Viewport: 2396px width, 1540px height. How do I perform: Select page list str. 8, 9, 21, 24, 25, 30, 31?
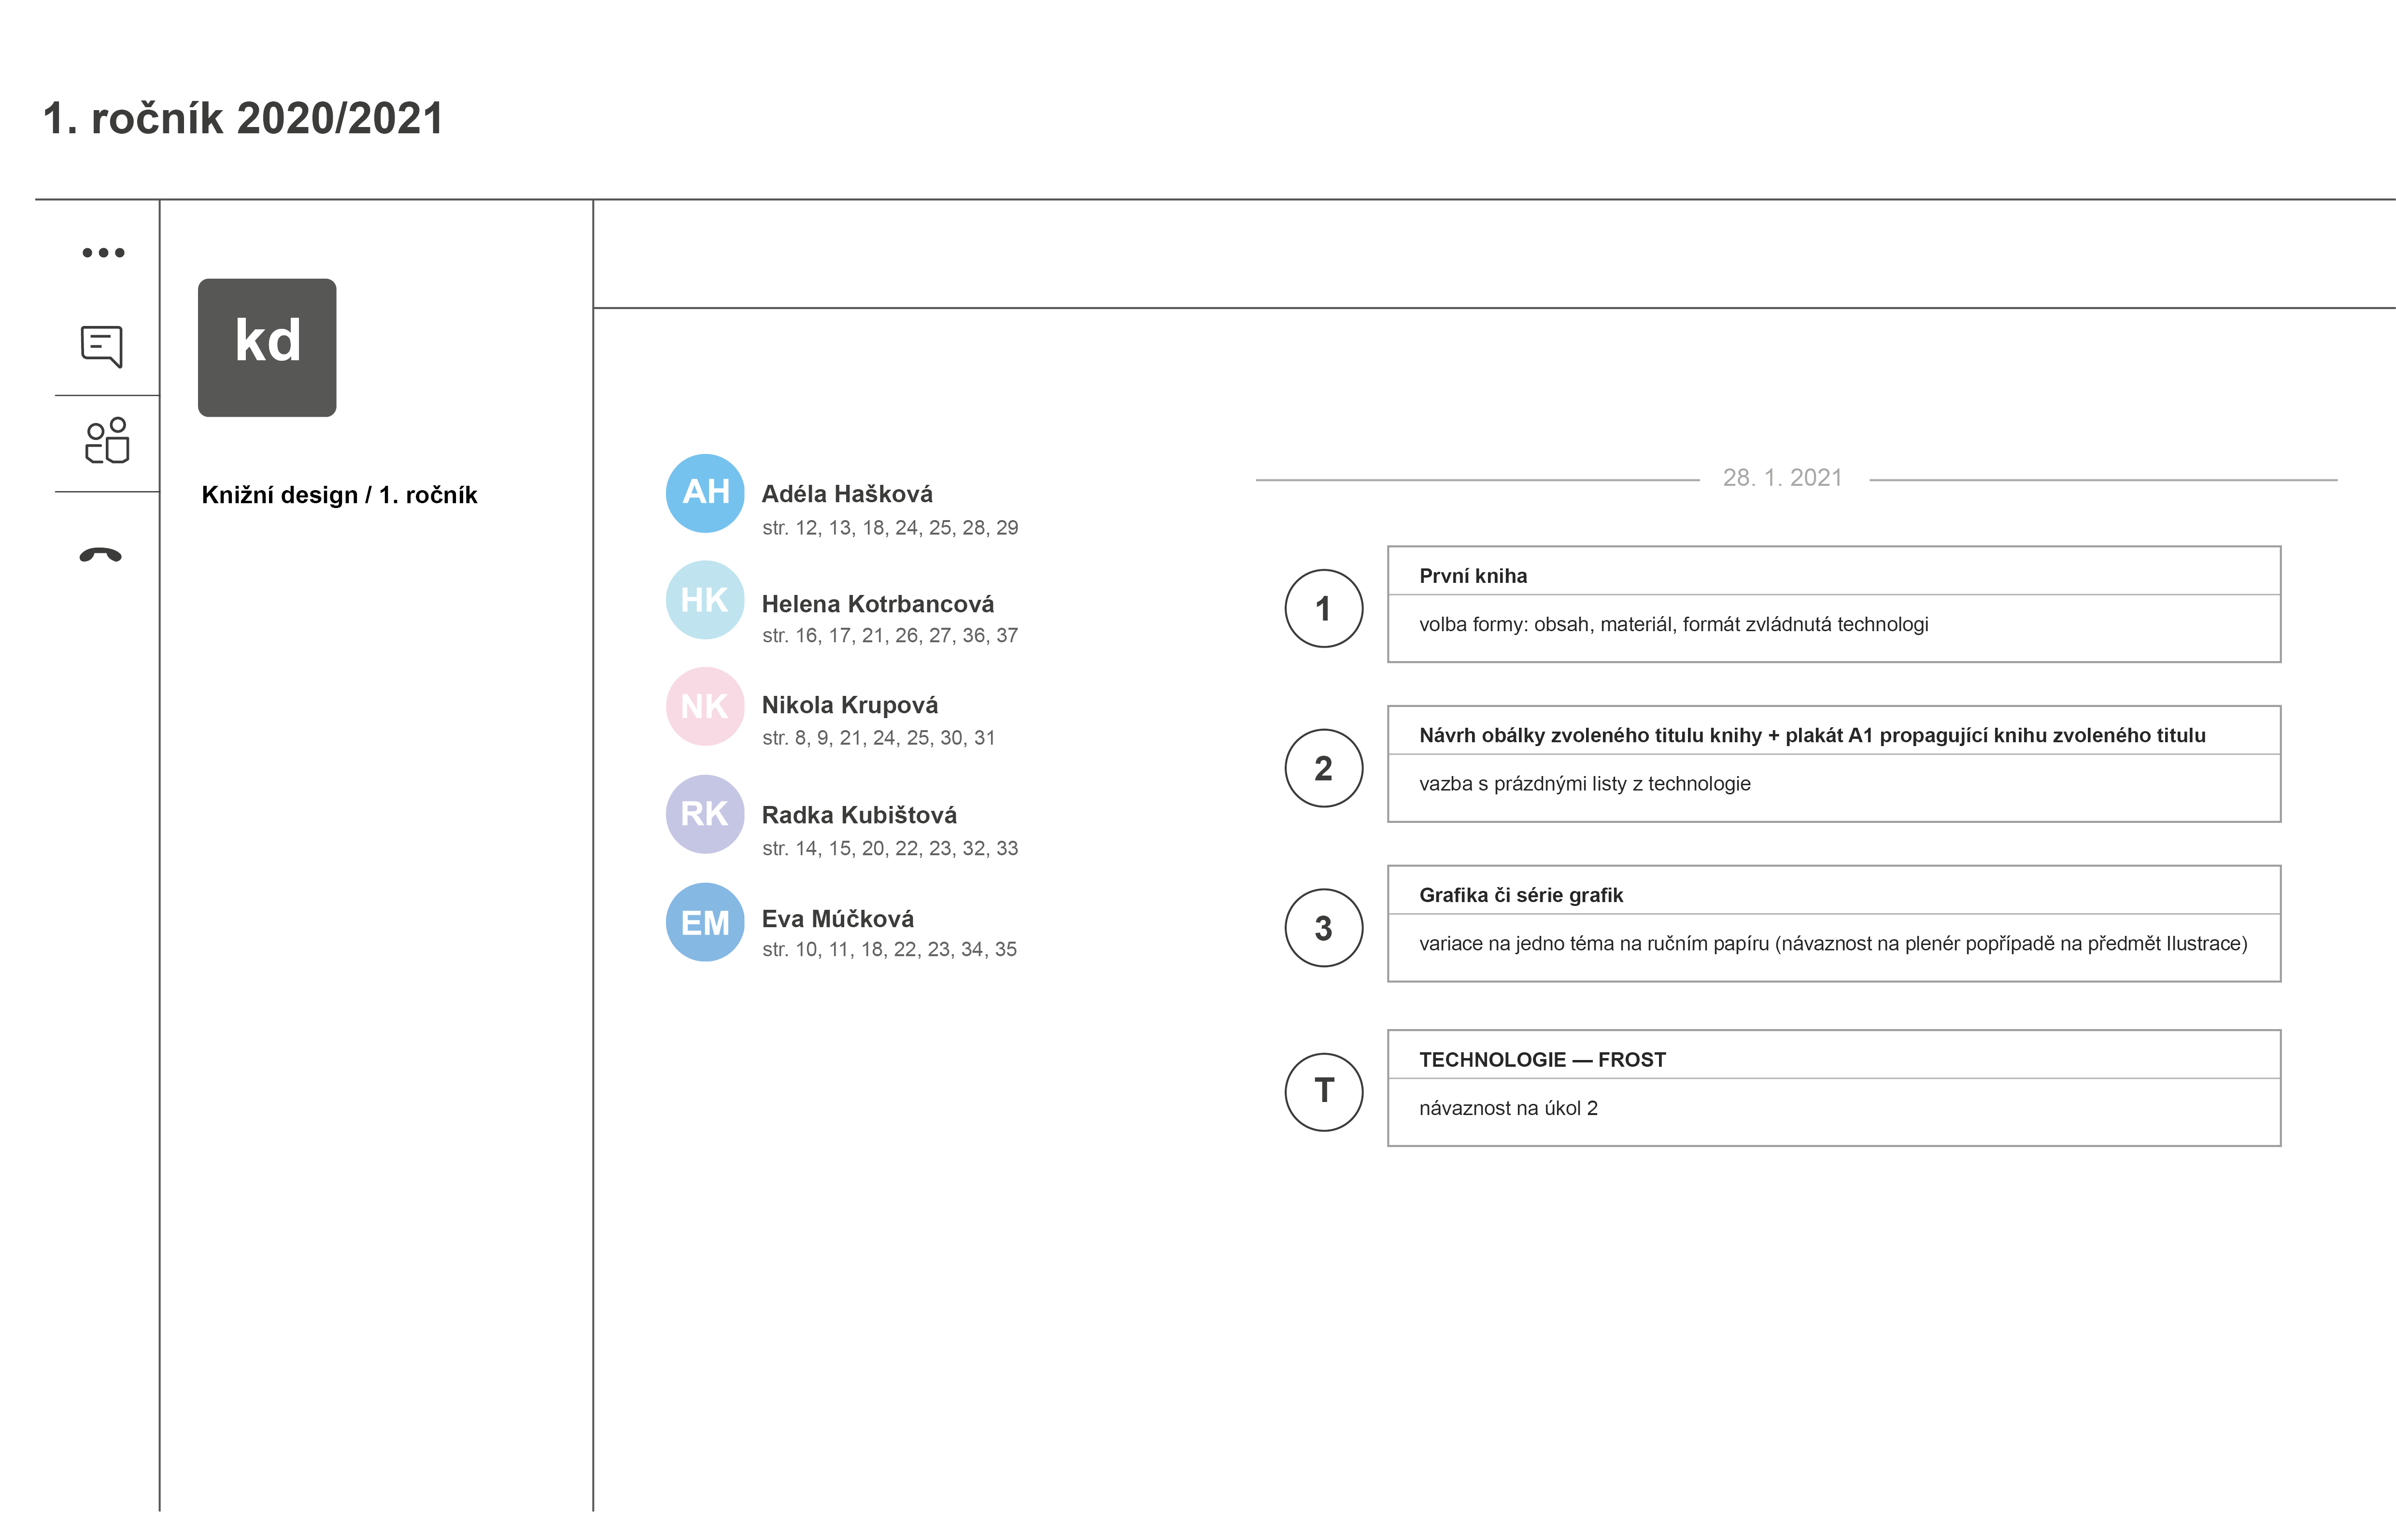point(879,738)
